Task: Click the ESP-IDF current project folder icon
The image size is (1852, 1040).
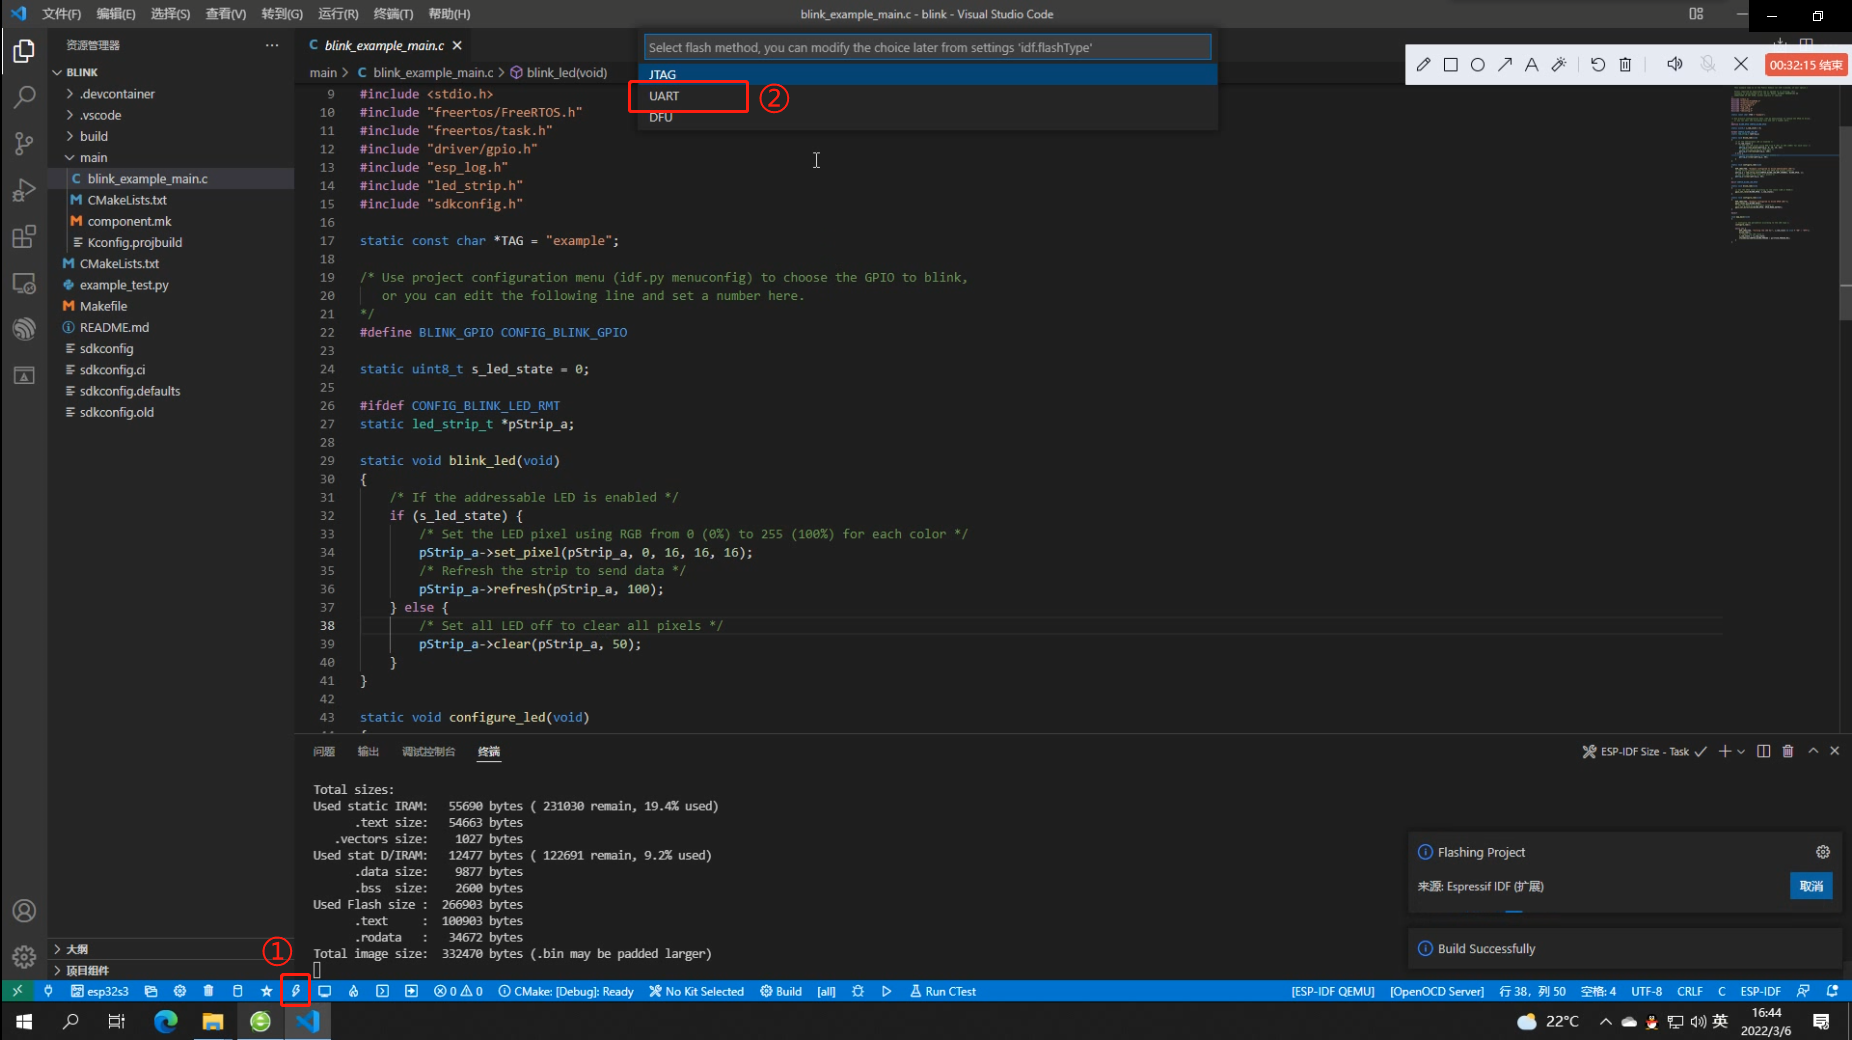Action: 151,991
